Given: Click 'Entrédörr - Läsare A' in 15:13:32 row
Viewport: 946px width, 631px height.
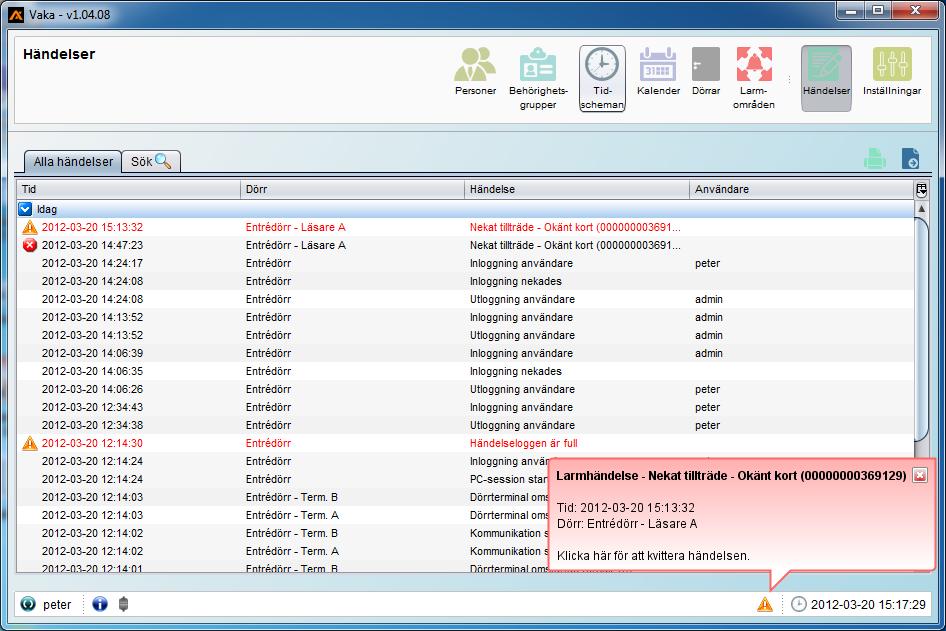Looking at the screenshot, I should 295,227.
